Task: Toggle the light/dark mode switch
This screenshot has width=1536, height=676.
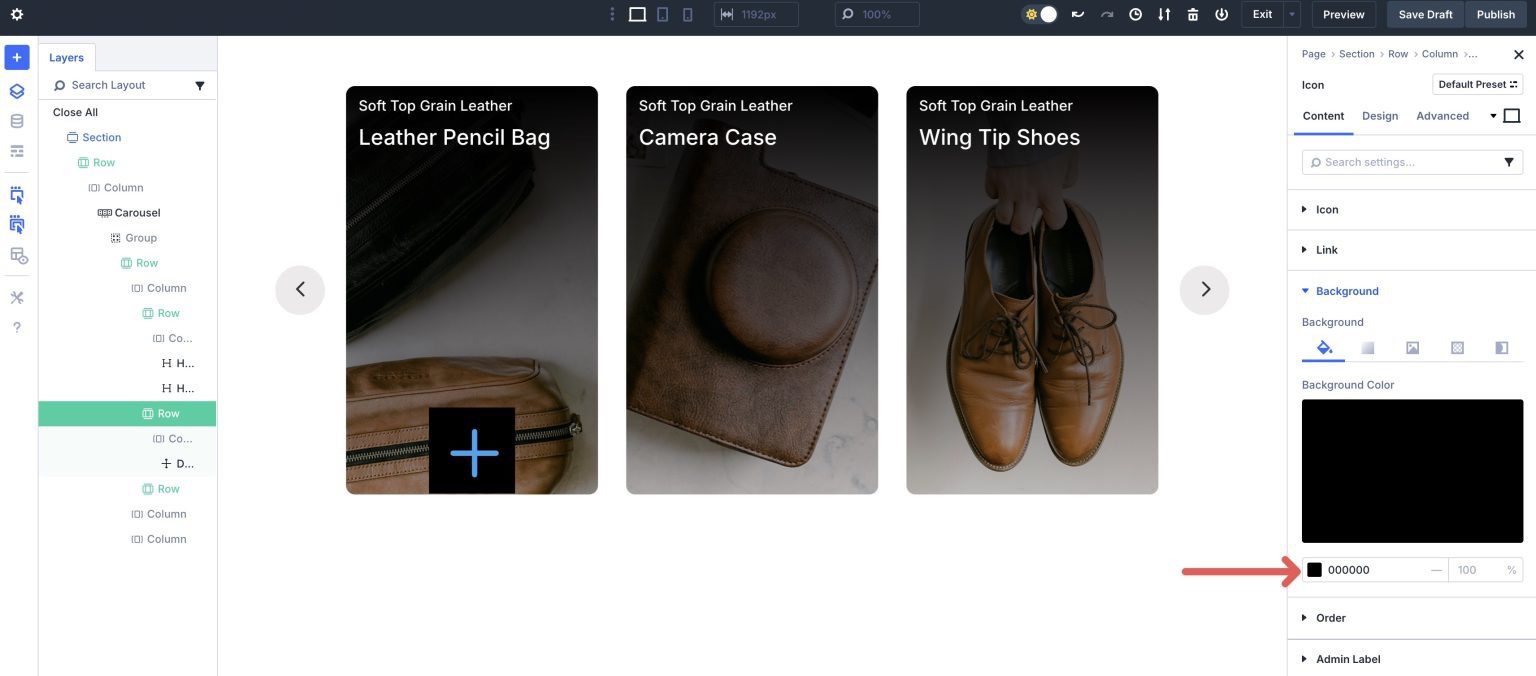Action: 1039,14
